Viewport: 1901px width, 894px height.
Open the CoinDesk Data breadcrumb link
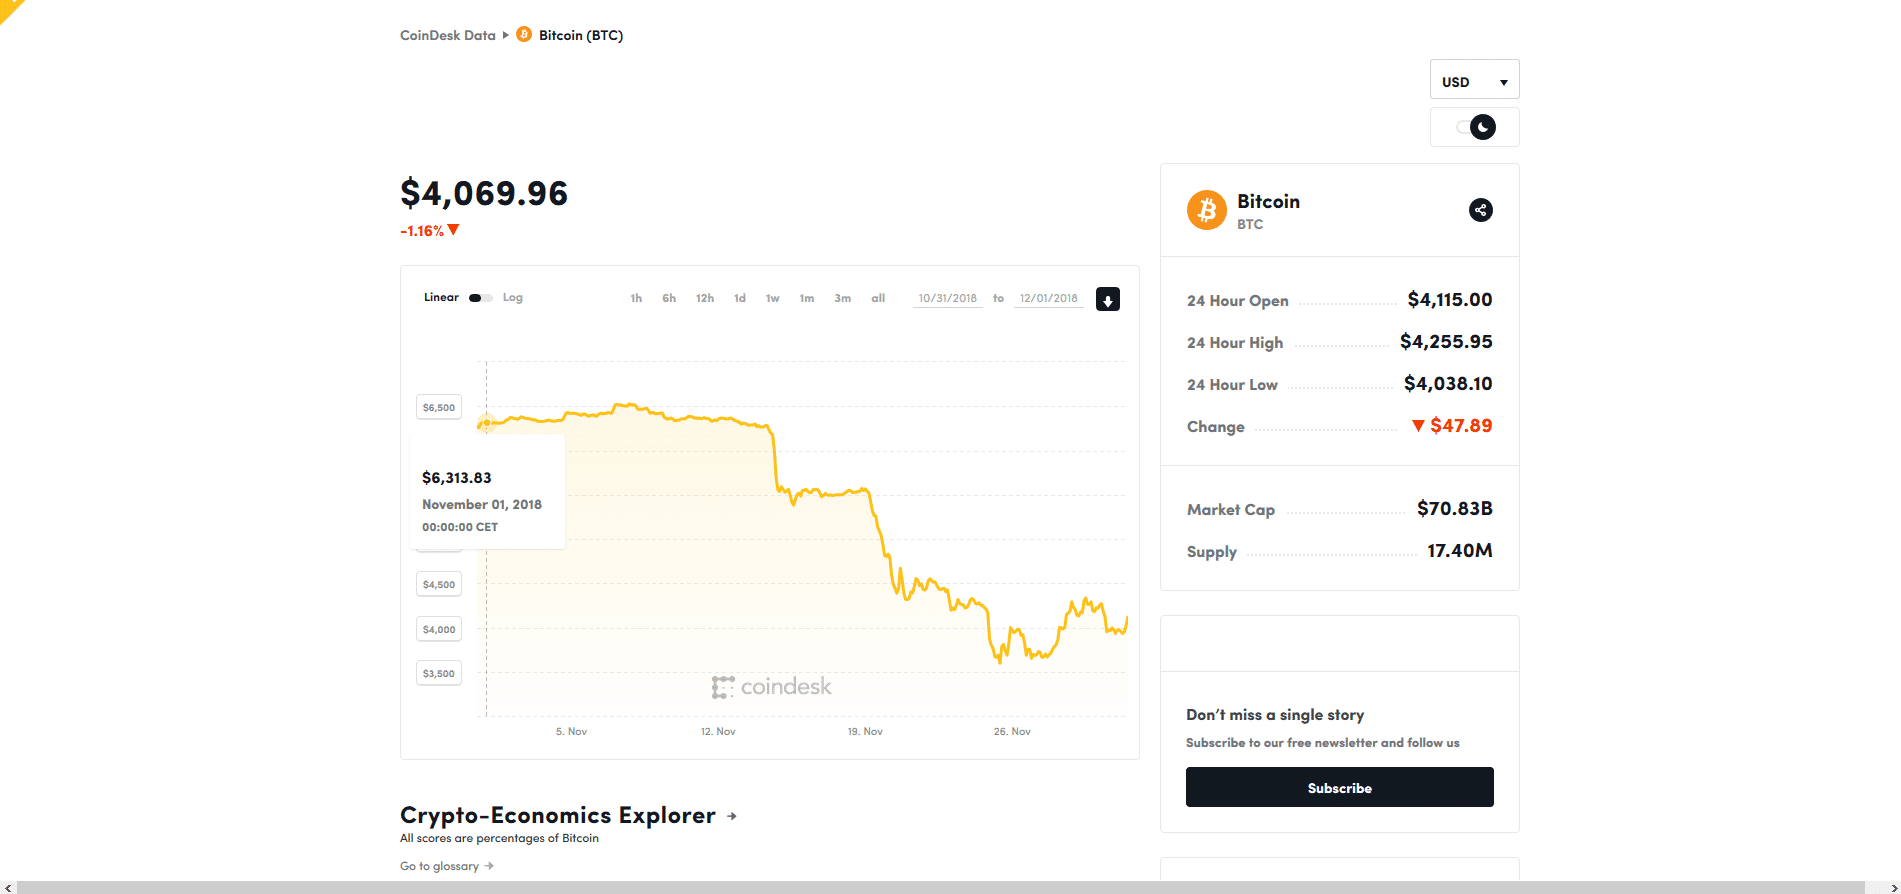point(447,35)
